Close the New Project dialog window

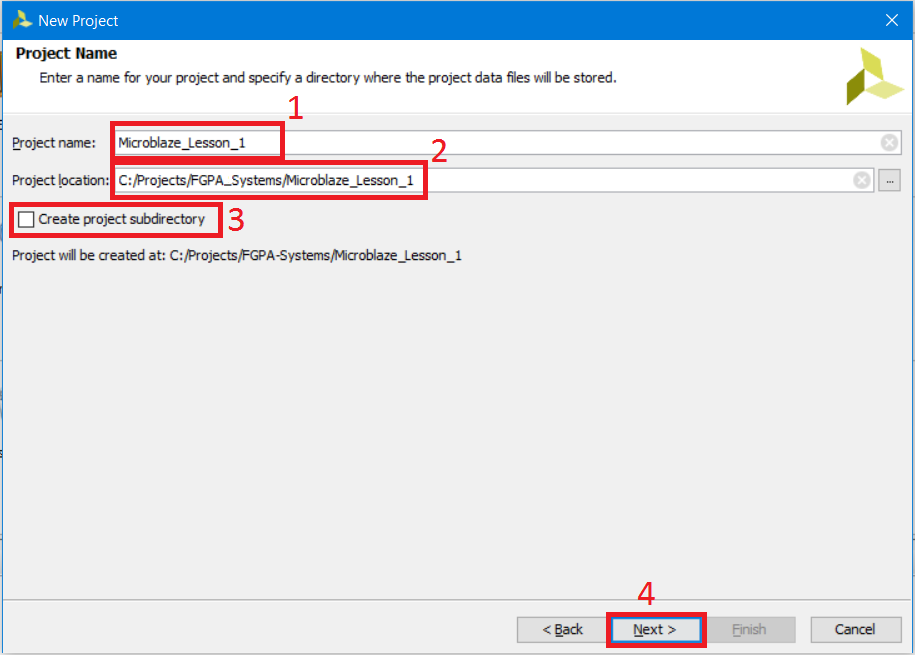click(x=892, y=20)
